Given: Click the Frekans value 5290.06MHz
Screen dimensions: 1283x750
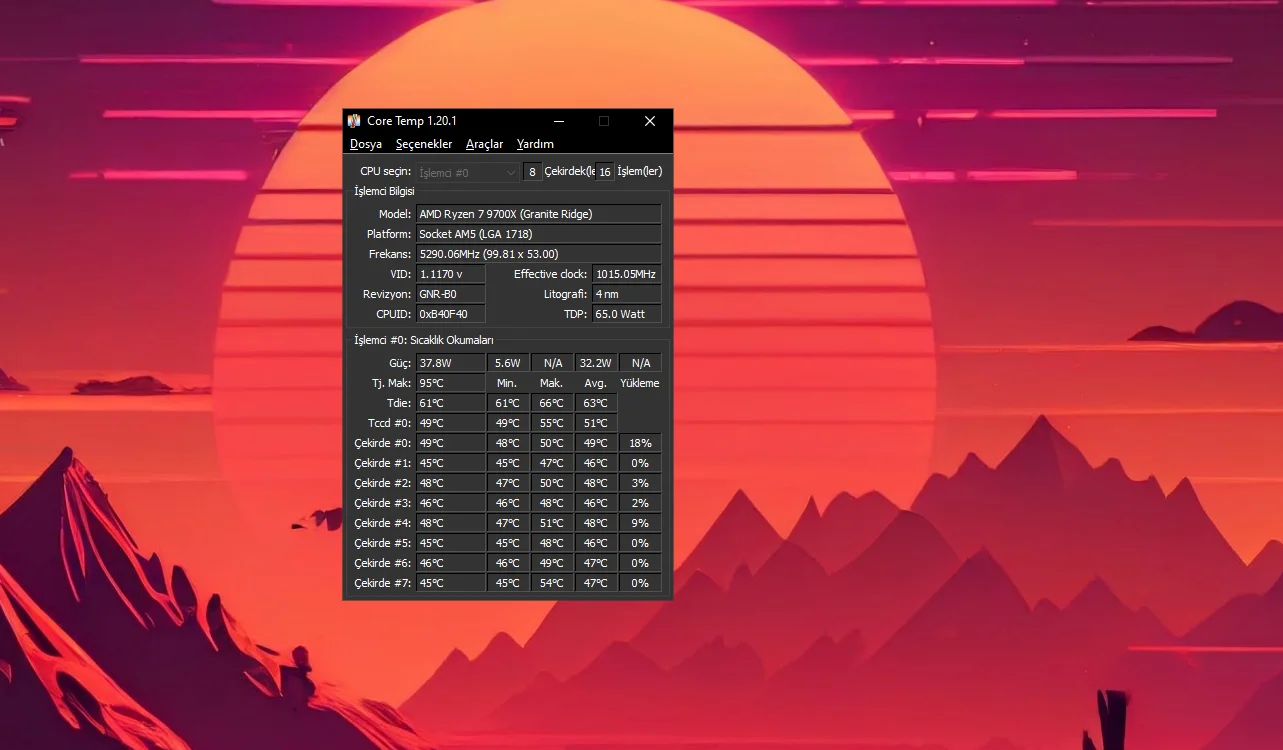Looking at the screenshot, I should click(539, 254).
